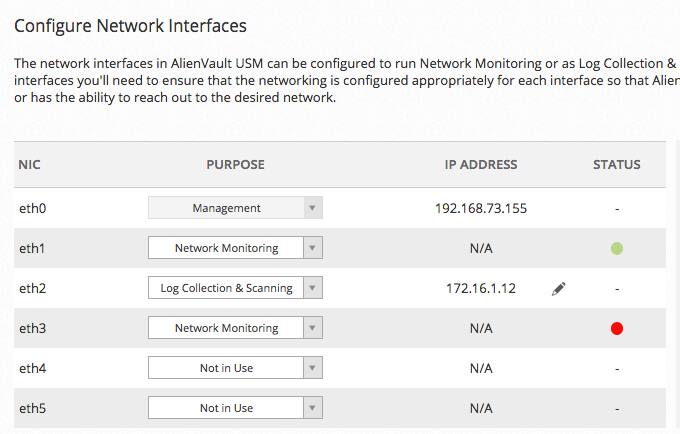Open the eth0 Management purpose dropdown

click(x=235, y=208)
